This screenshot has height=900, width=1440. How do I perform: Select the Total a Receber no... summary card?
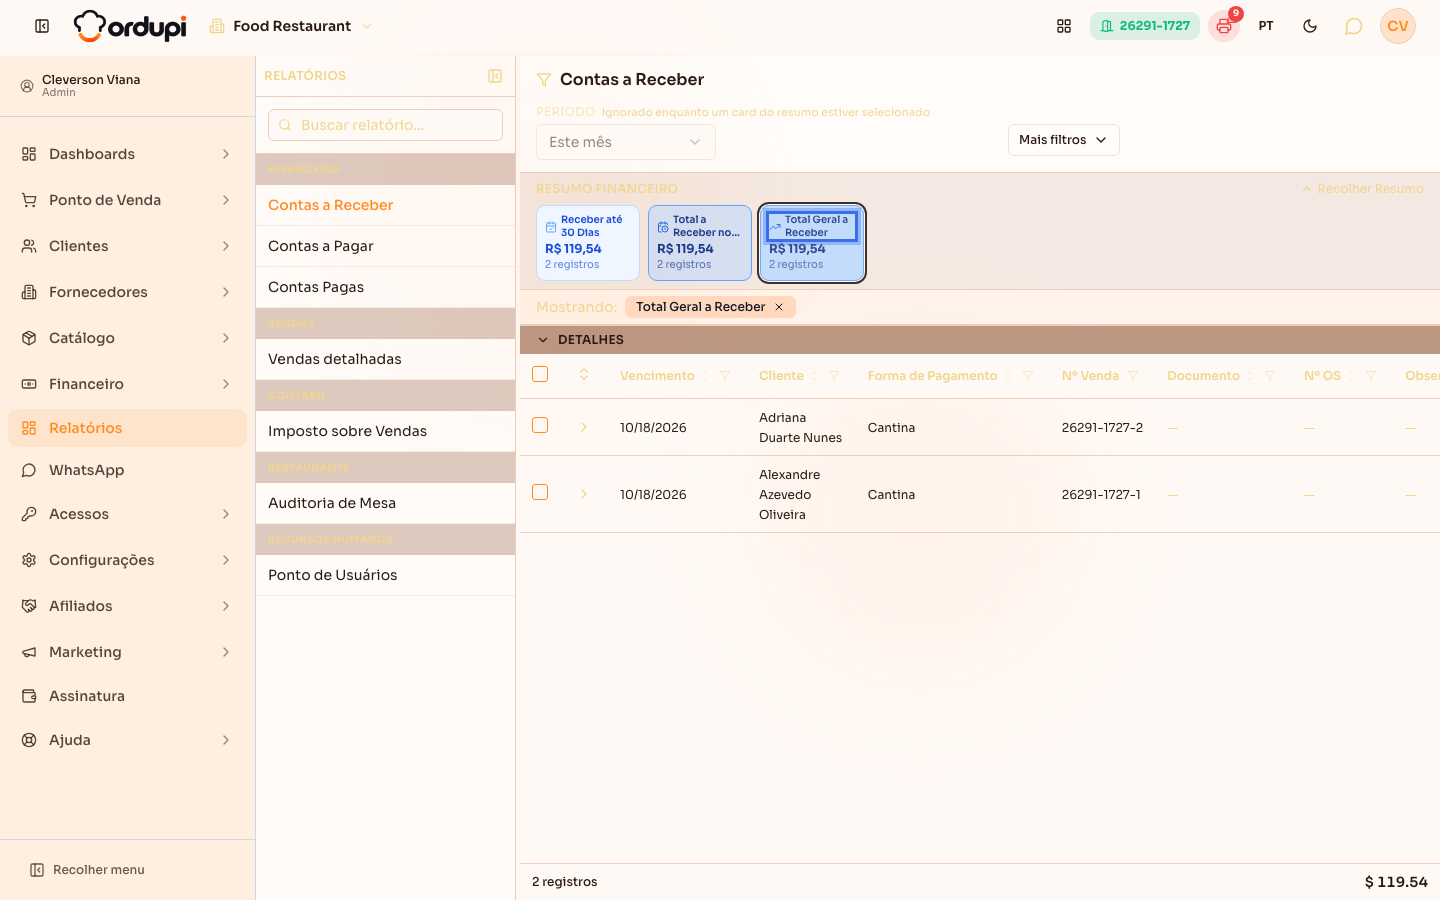(700, 243)
